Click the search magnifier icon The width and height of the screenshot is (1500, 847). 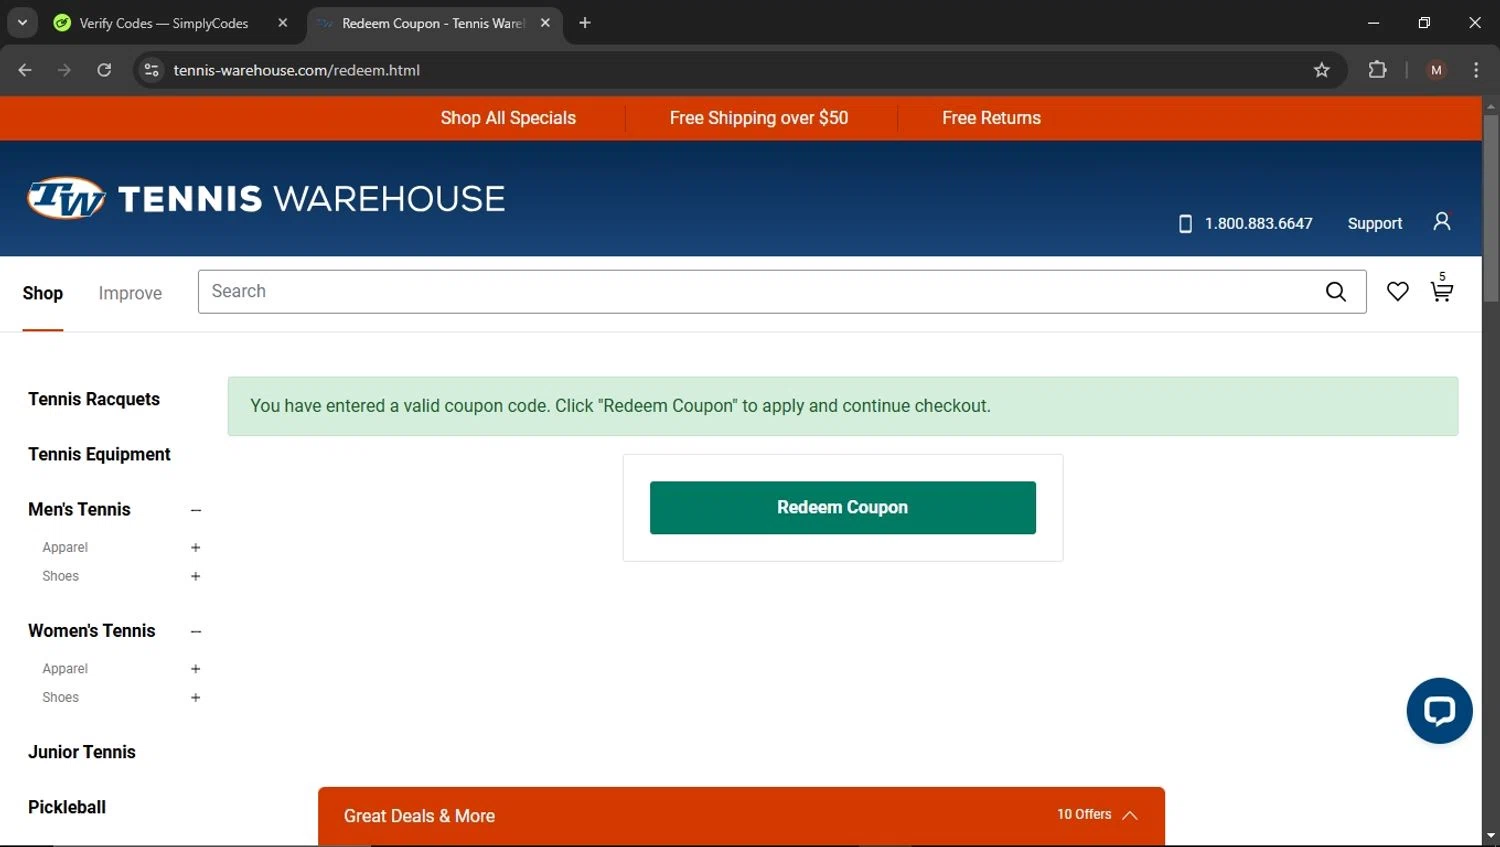tap(1335, 291)
